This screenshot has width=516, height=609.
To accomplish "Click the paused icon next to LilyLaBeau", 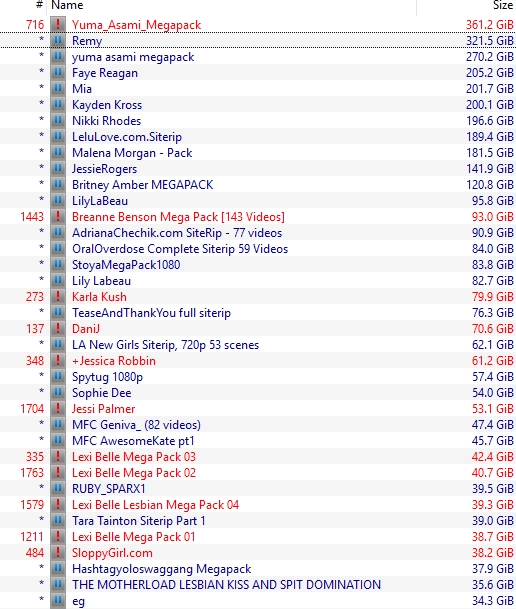I will 58,201.
